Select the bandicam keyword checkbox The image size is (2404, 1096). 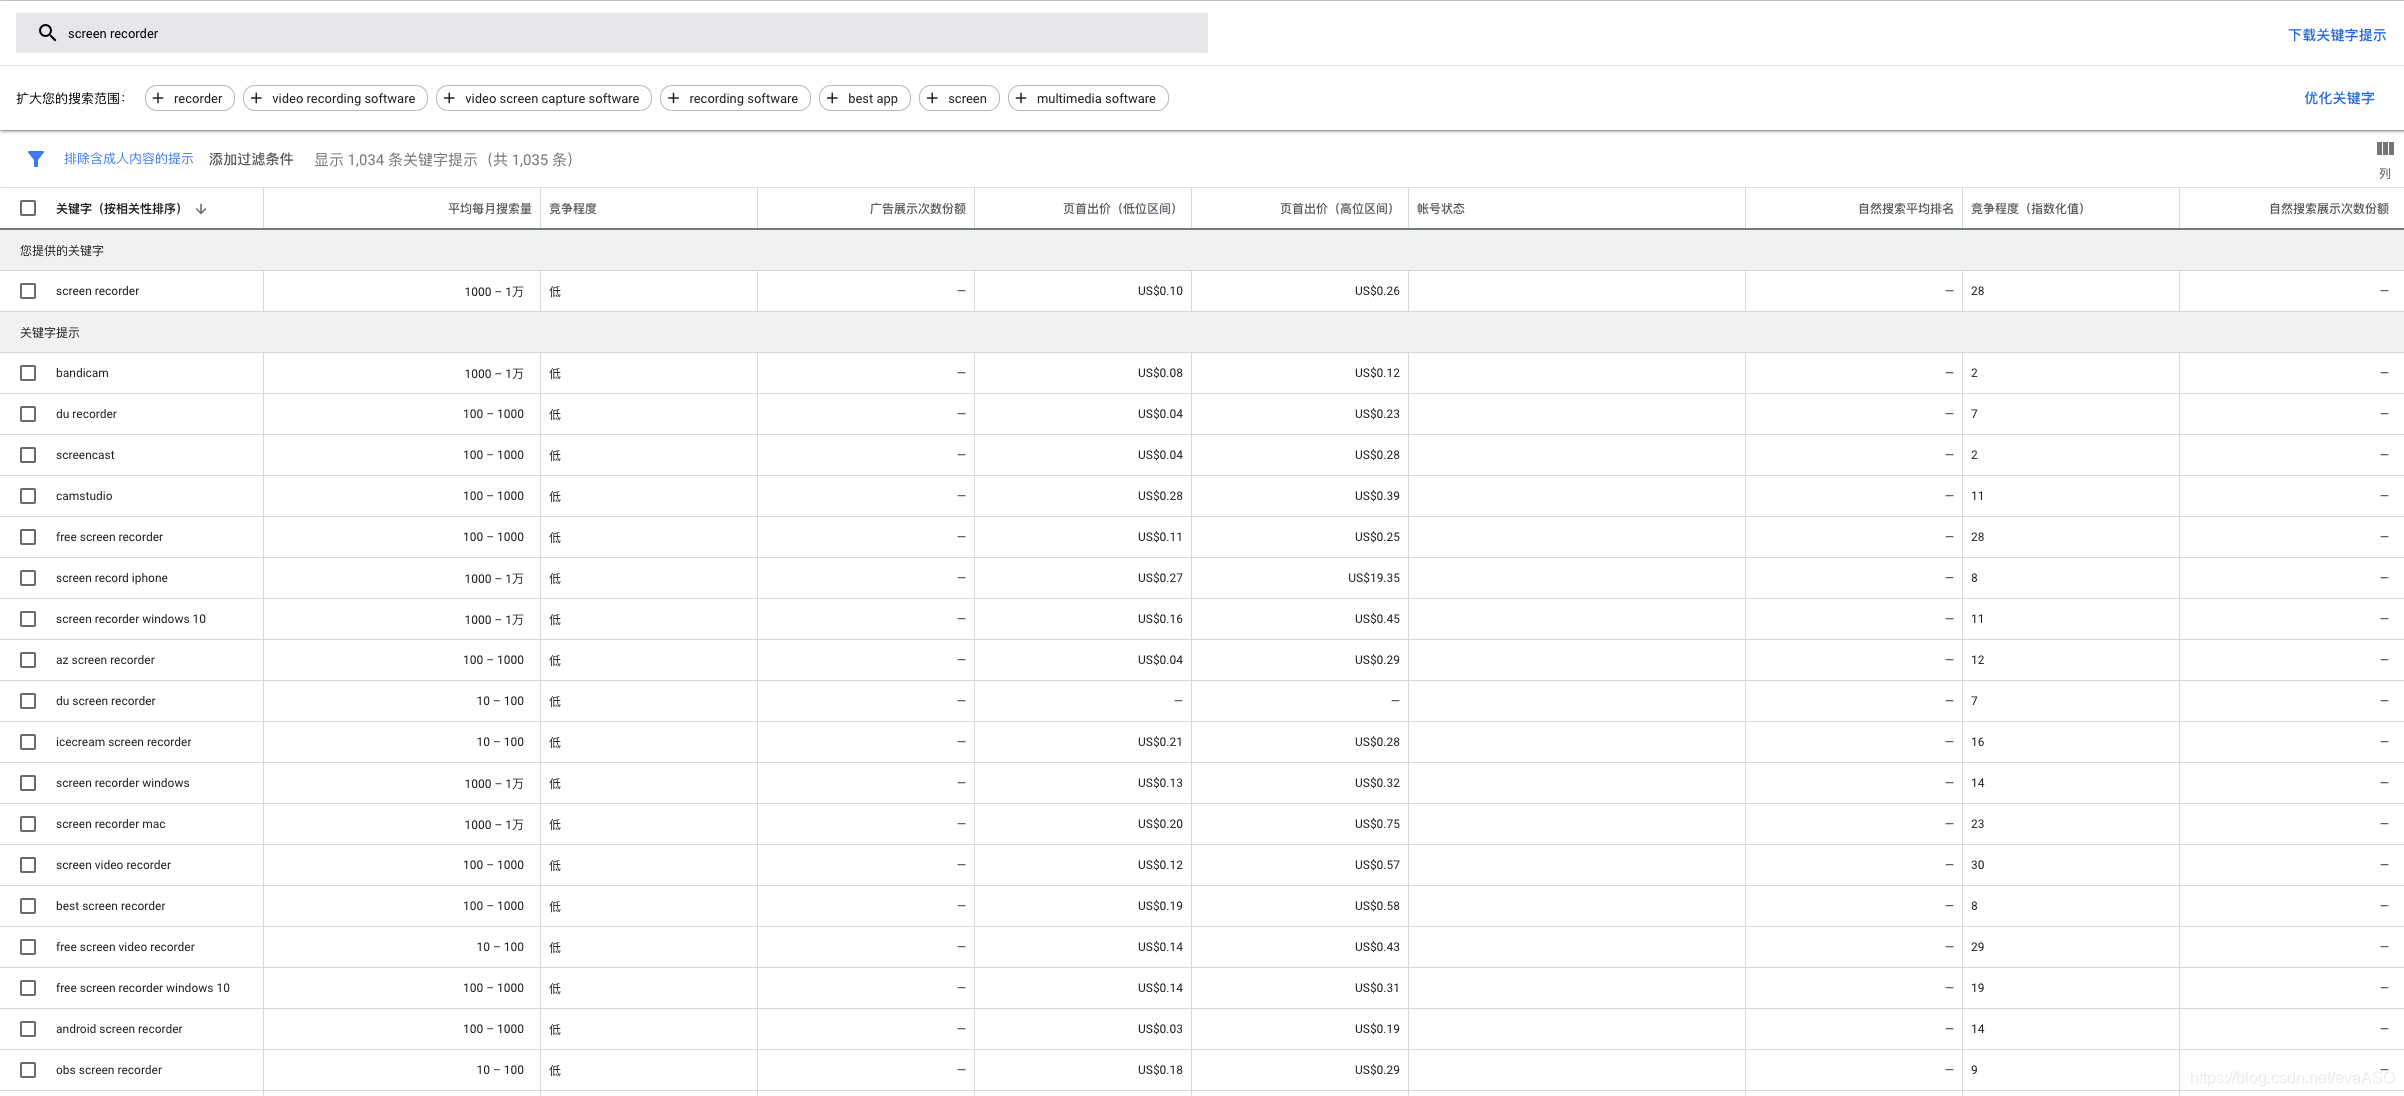pos(28,373)
